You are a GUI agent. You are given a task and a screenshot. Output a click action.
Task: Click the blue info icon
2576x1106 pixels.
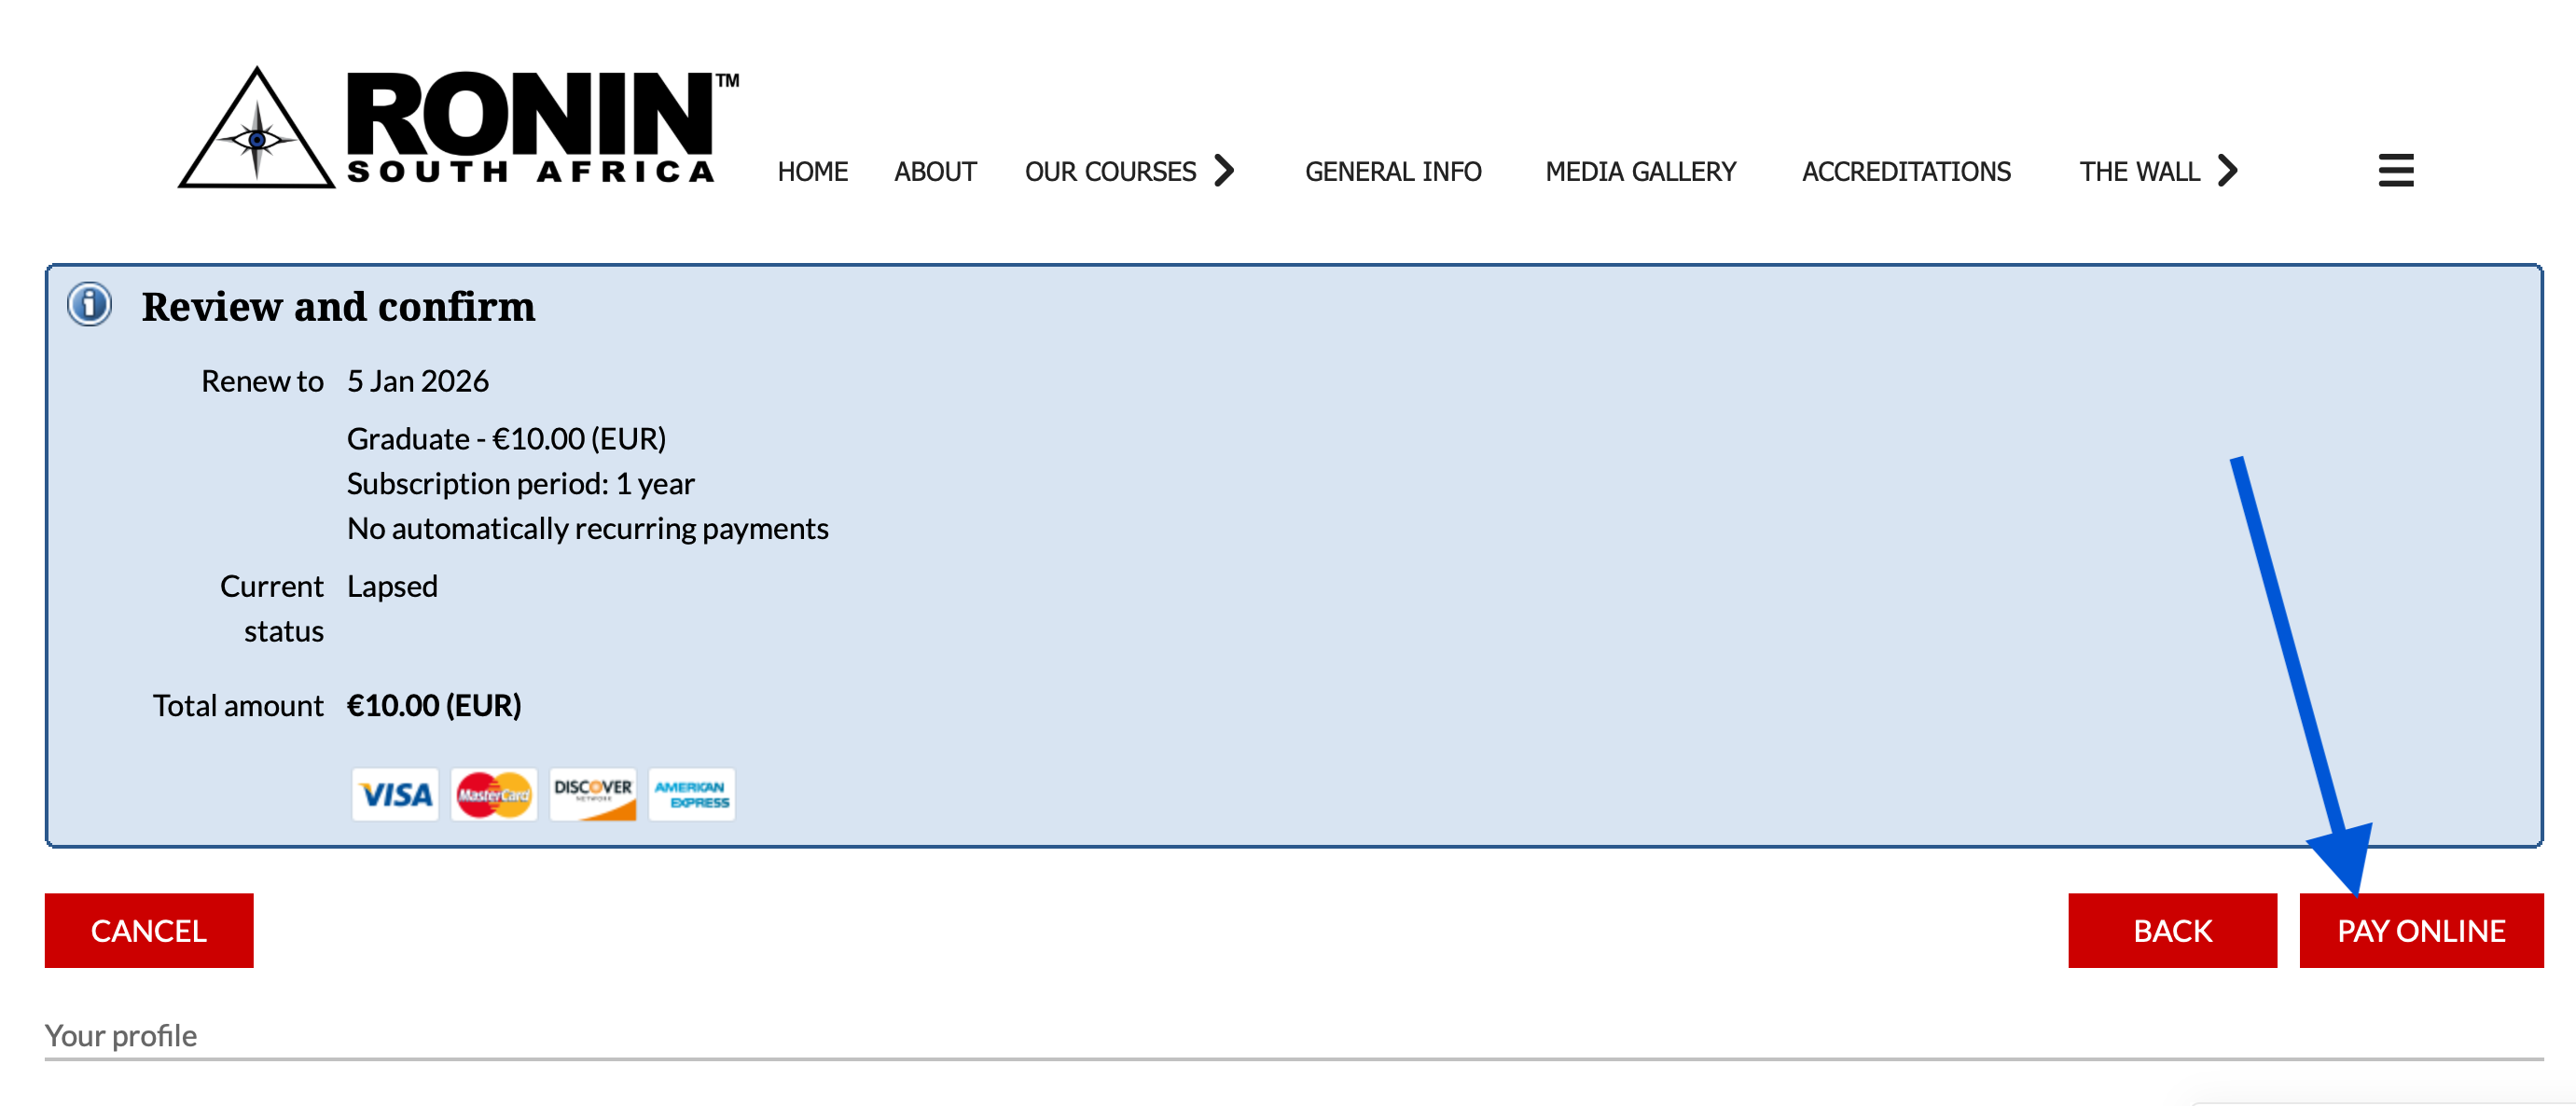(89, 304)
